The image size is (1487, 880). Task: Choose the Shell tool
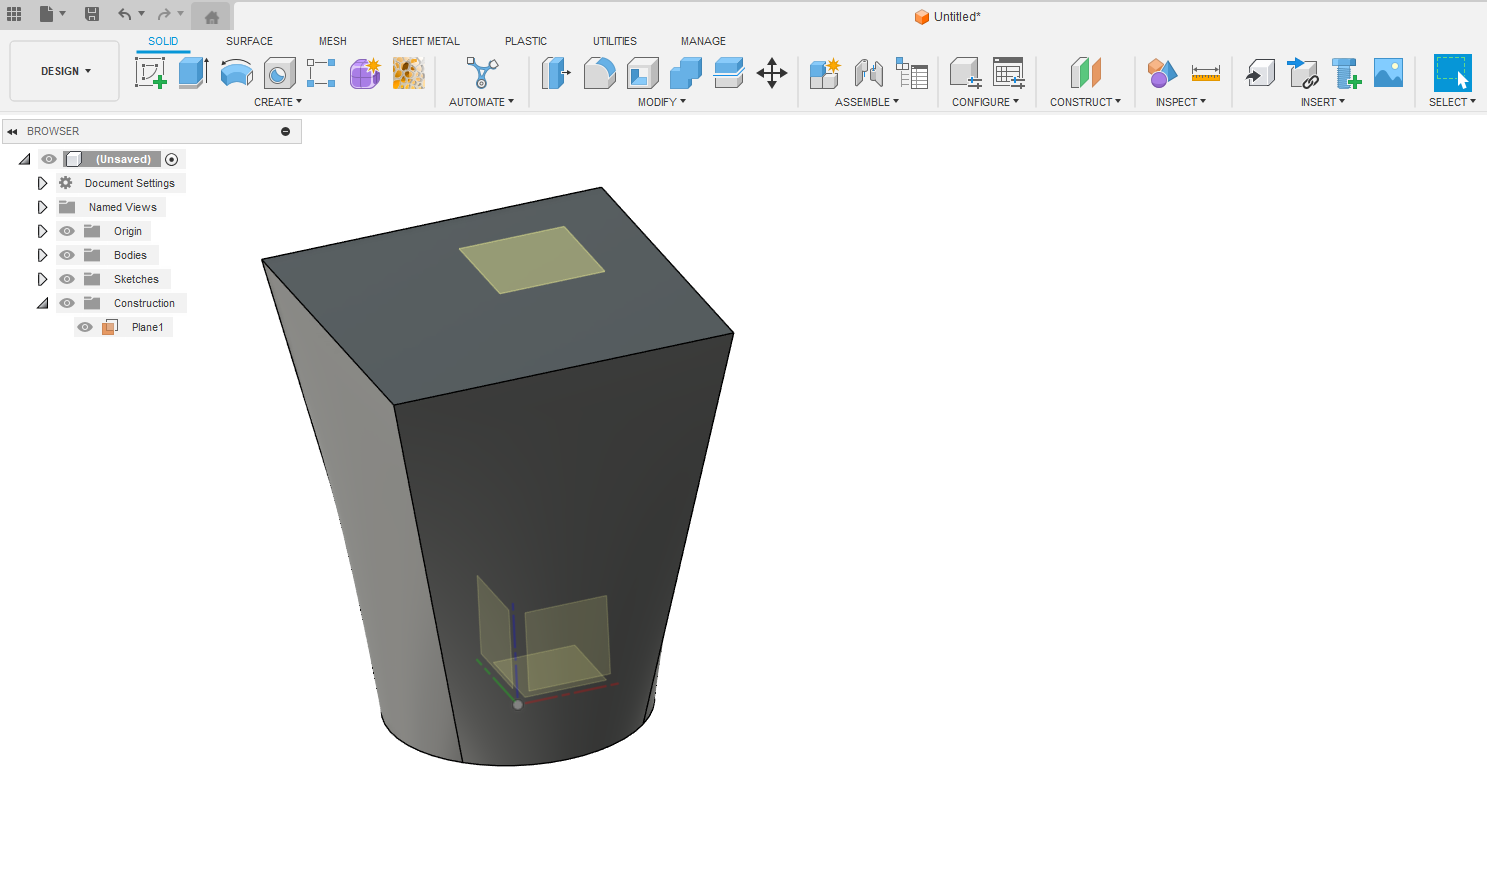pyautogui.click(x=643, y=73)
